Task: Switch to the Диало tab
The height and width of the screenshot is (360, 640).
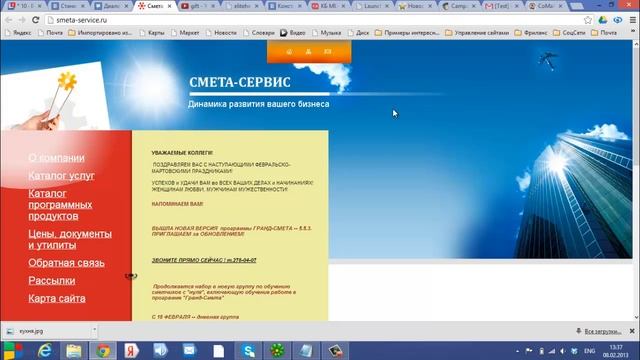Action: click(x=111, y=6)
